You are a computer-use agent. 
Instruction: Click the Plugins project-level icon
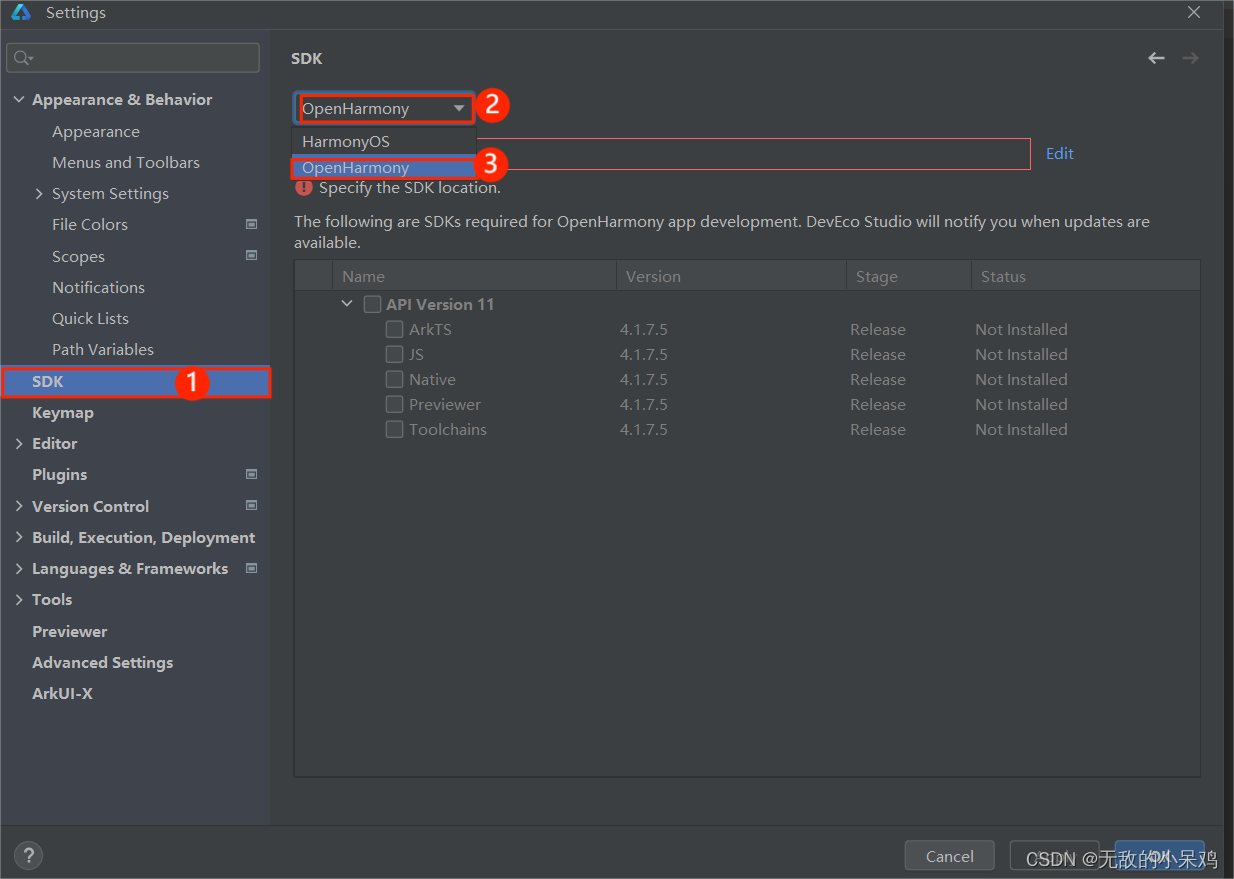251,474
